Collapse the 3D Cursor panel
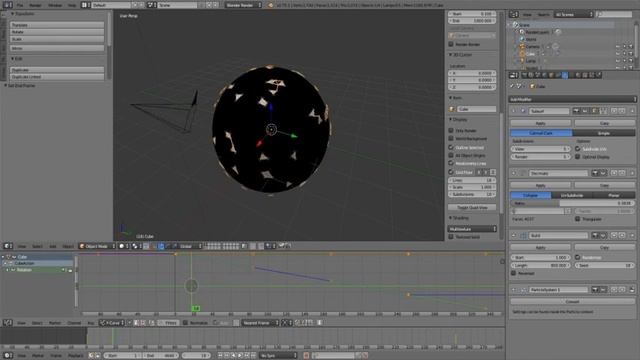This screenshot has width=640, height=360. (x=451, y=55)
